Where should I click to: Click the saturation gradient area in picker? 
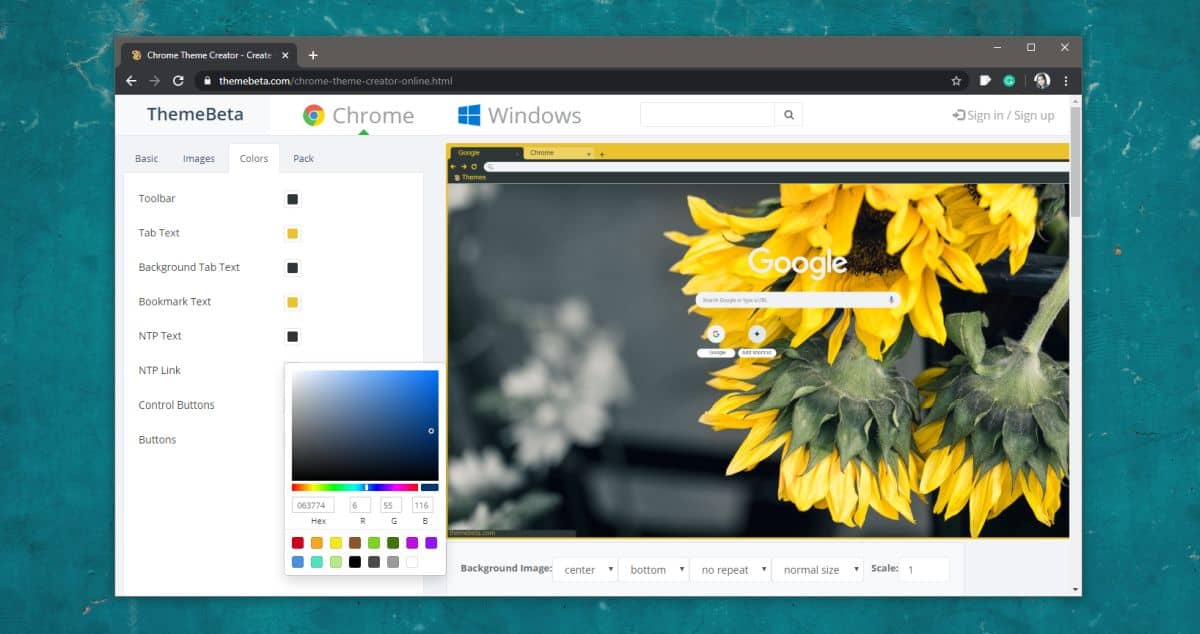[x=365, y=425]
